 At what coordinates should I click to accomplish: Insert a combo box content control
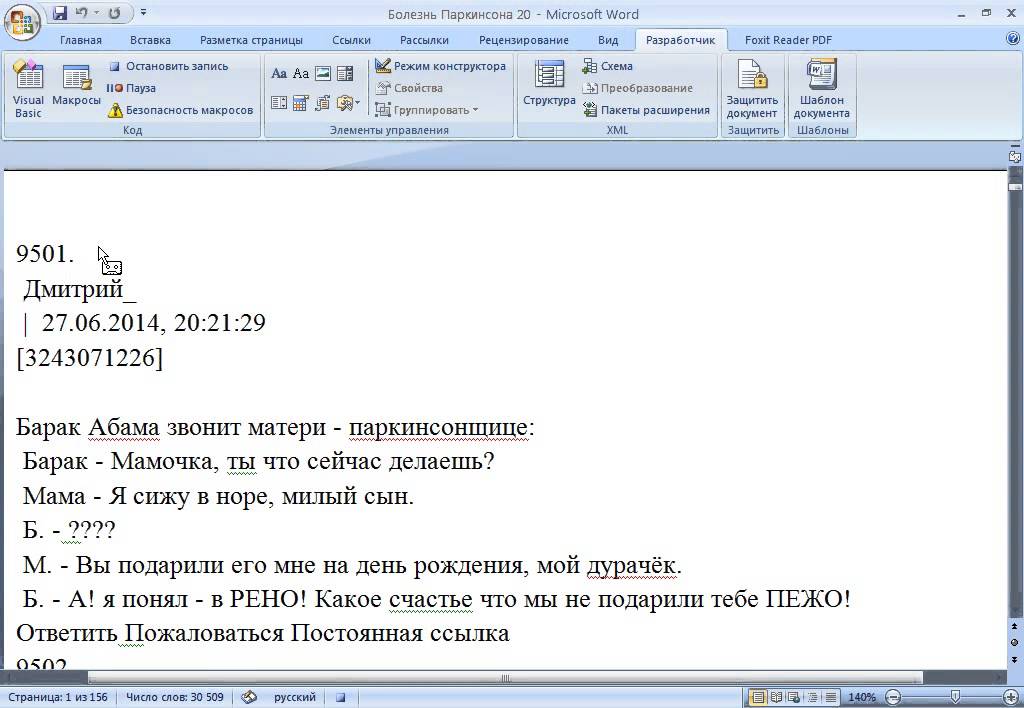pyautogui.click(x=345, y=73)
